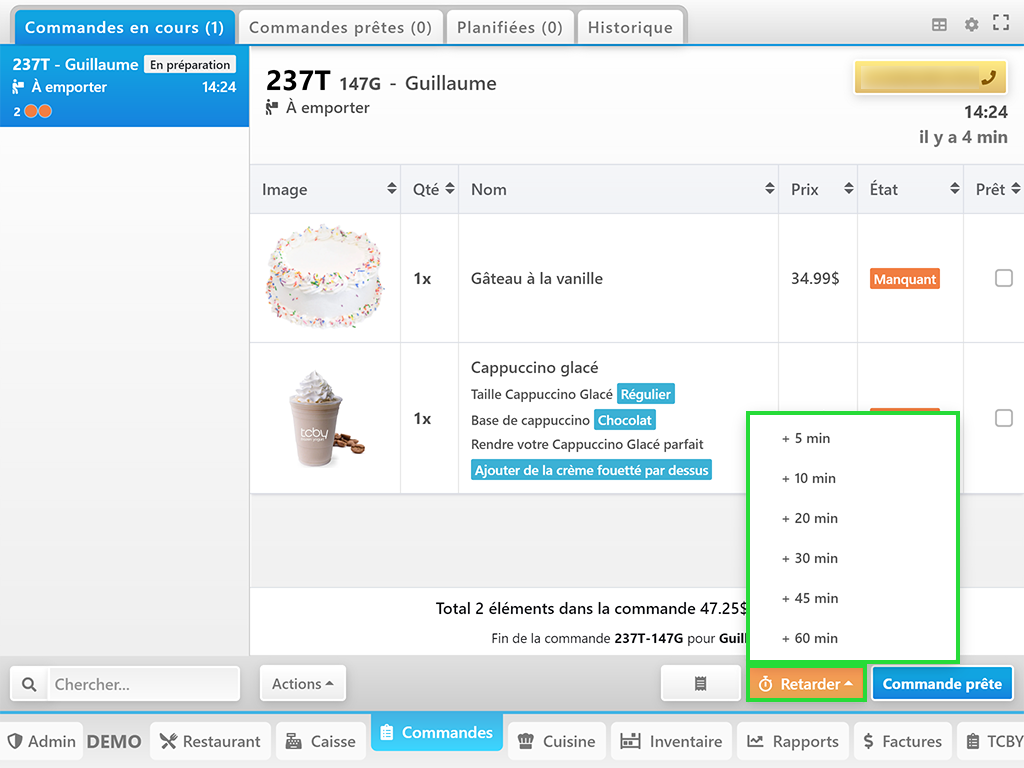This screenshot has width=1024, height=768.
Task: Open the Rapports module
Action: (x=792, y=741)
